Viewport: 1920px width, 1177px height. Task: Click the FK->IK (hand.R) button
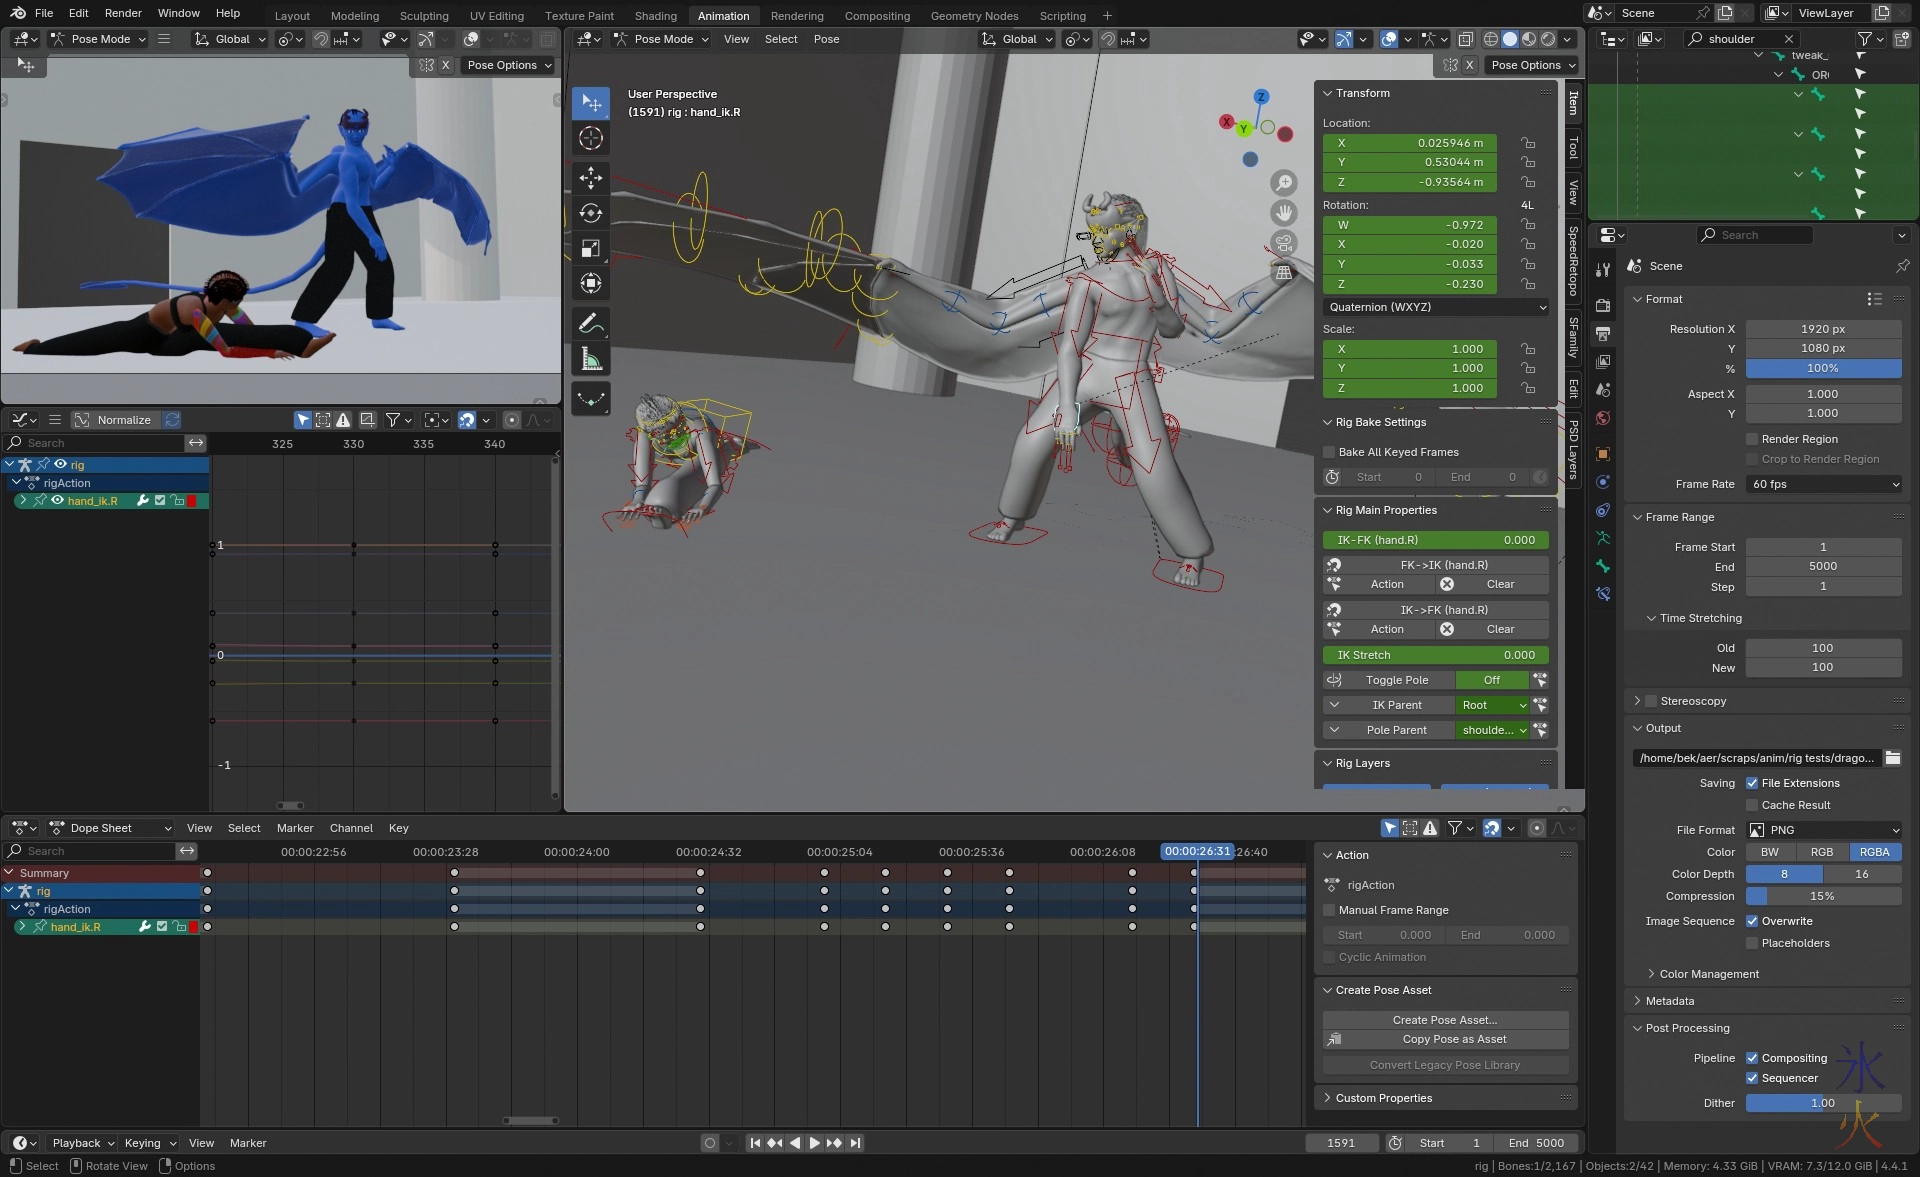(x=1443, y=565)
